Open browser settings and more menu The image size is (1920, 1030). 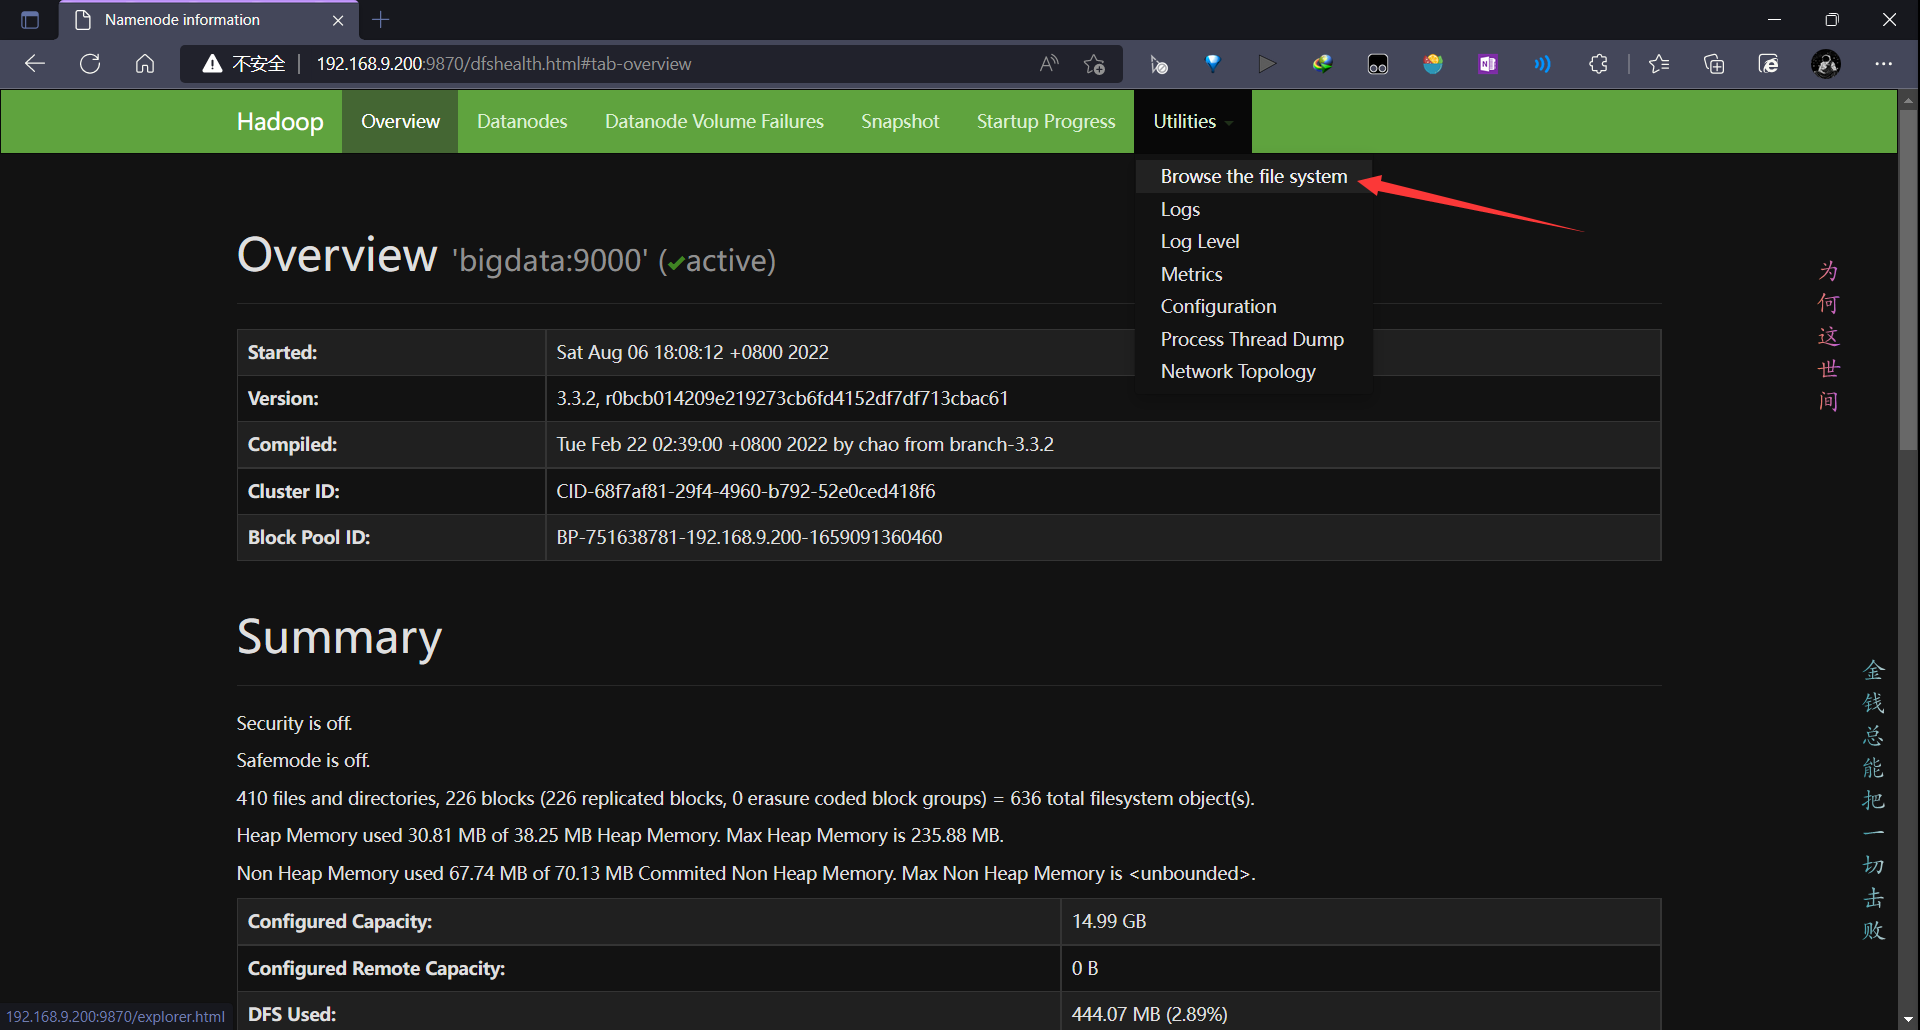point(1884,64)
